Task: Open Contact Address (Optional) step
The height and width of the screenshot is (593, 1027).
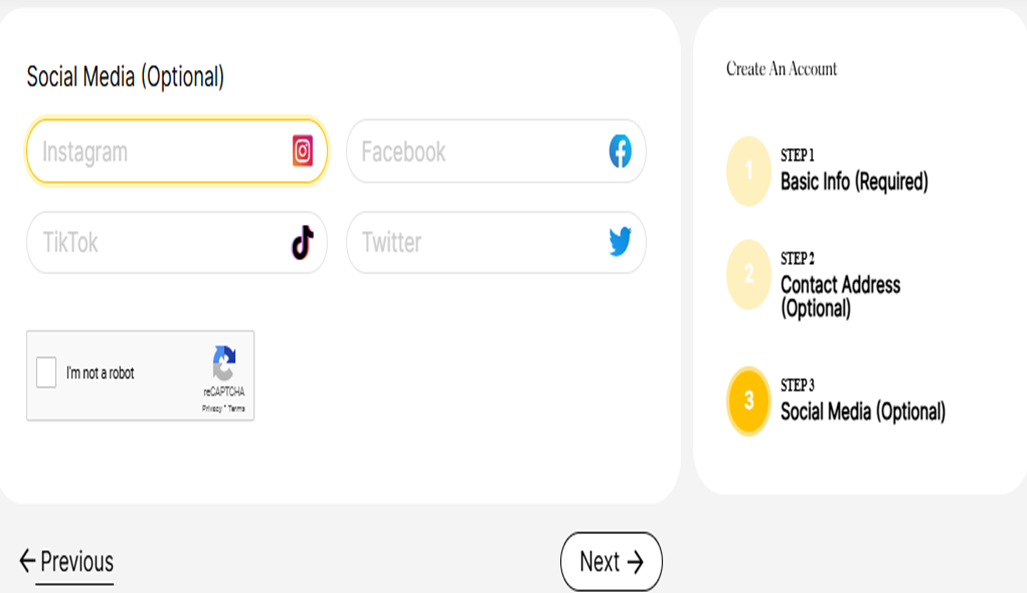Action: [840, 296]
